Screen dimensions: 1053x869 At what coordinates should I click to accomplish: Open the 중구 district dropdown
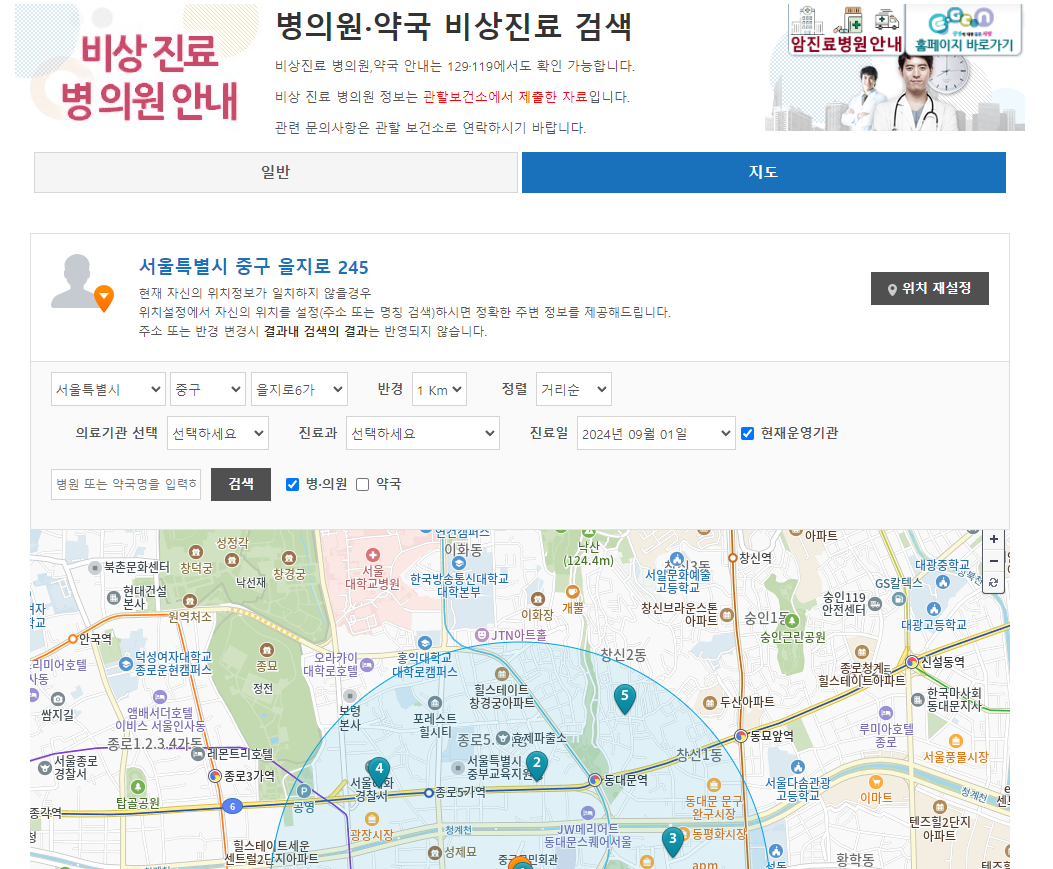(208, 390)
